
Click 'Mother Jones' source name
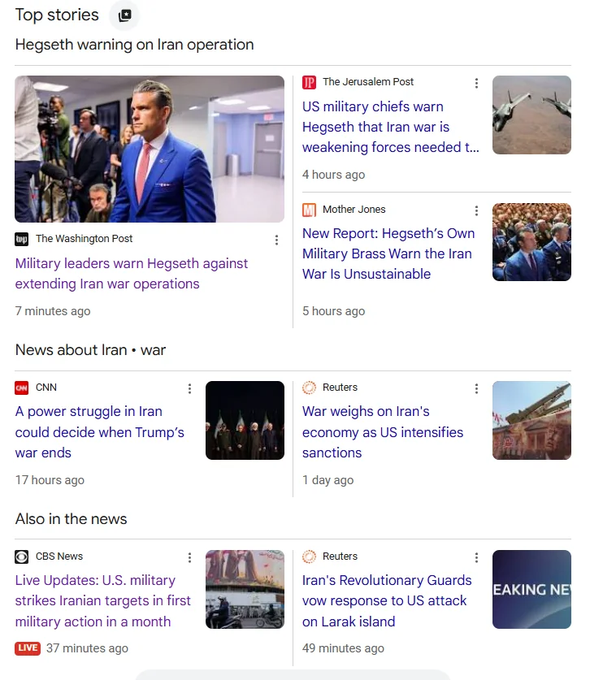coord(354,209)
